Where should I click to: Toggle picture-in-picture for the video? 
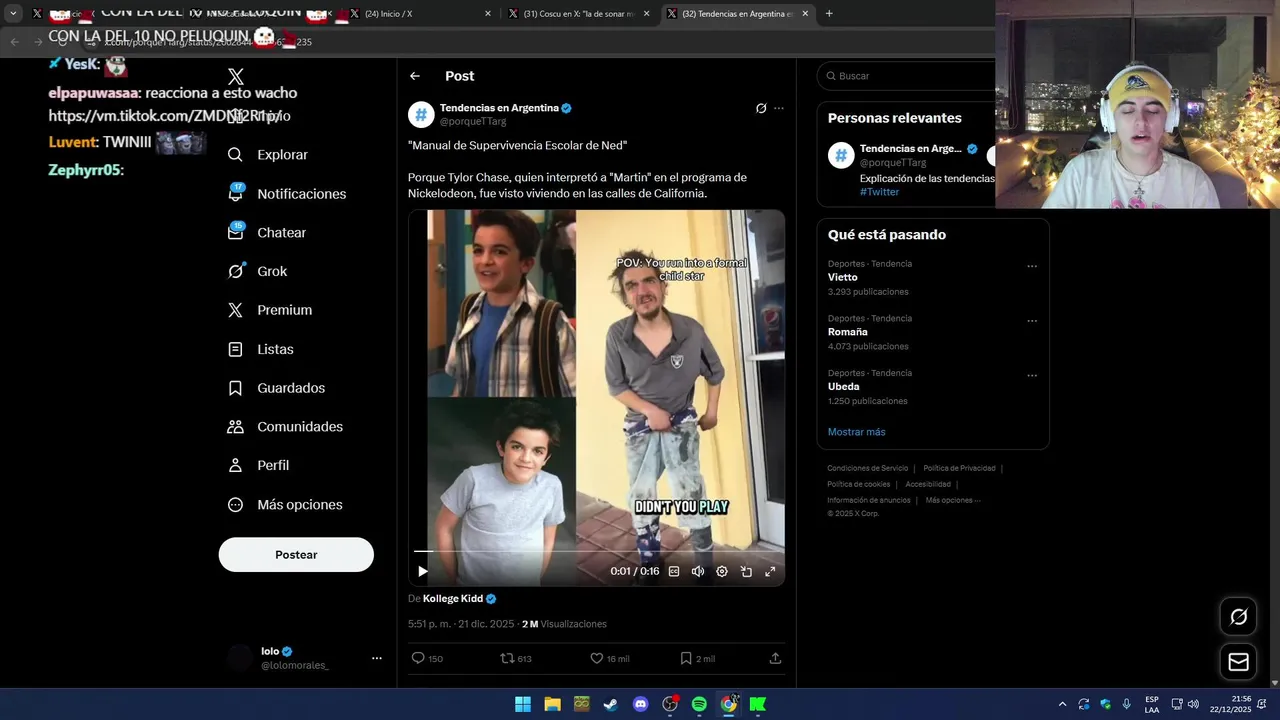click(x=746, y=571)
